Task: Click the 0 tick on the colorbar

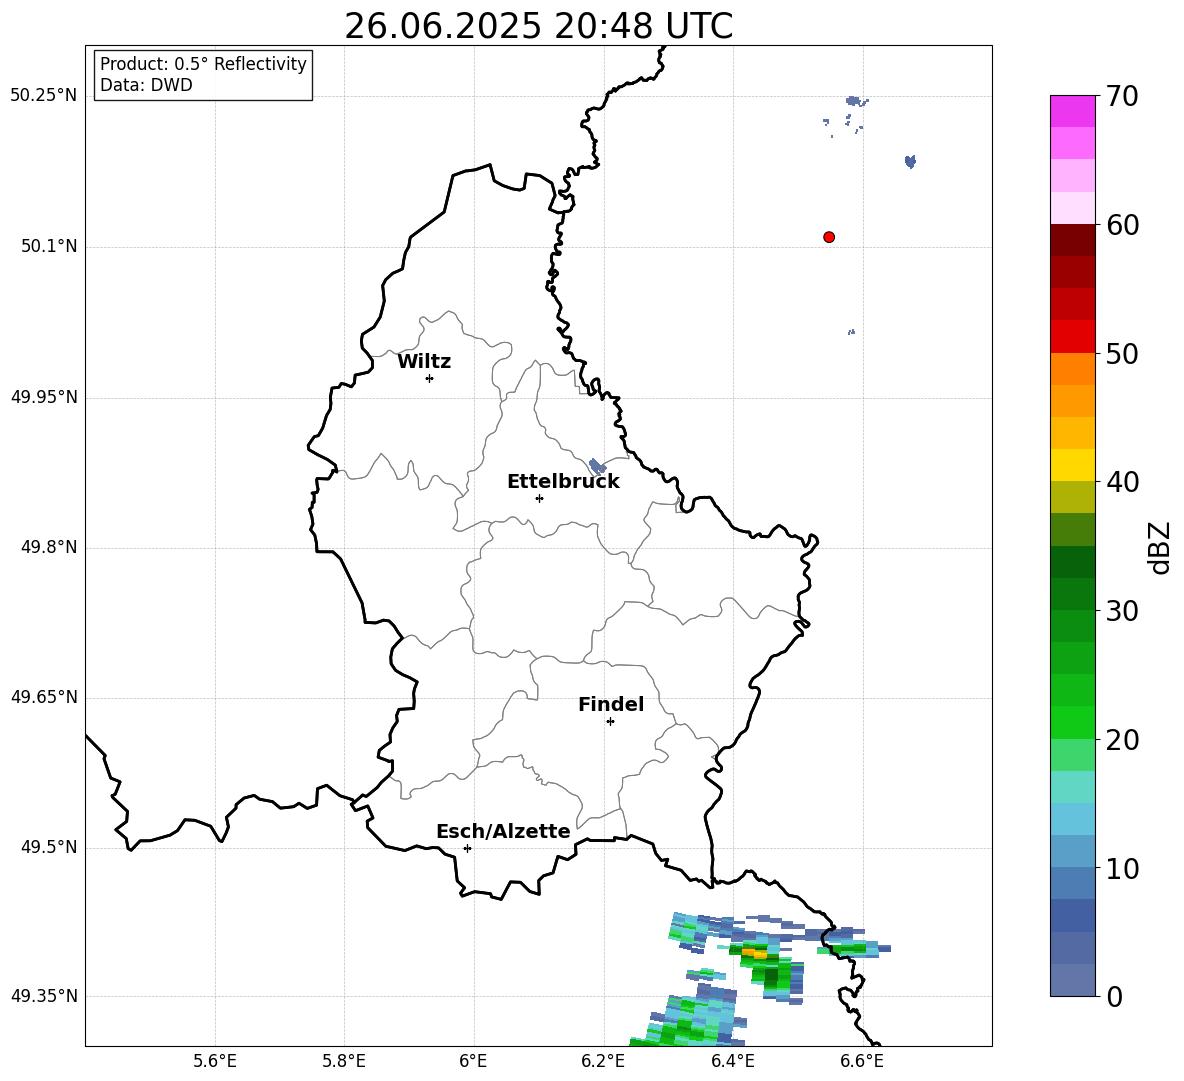Action: [1114, 996]
